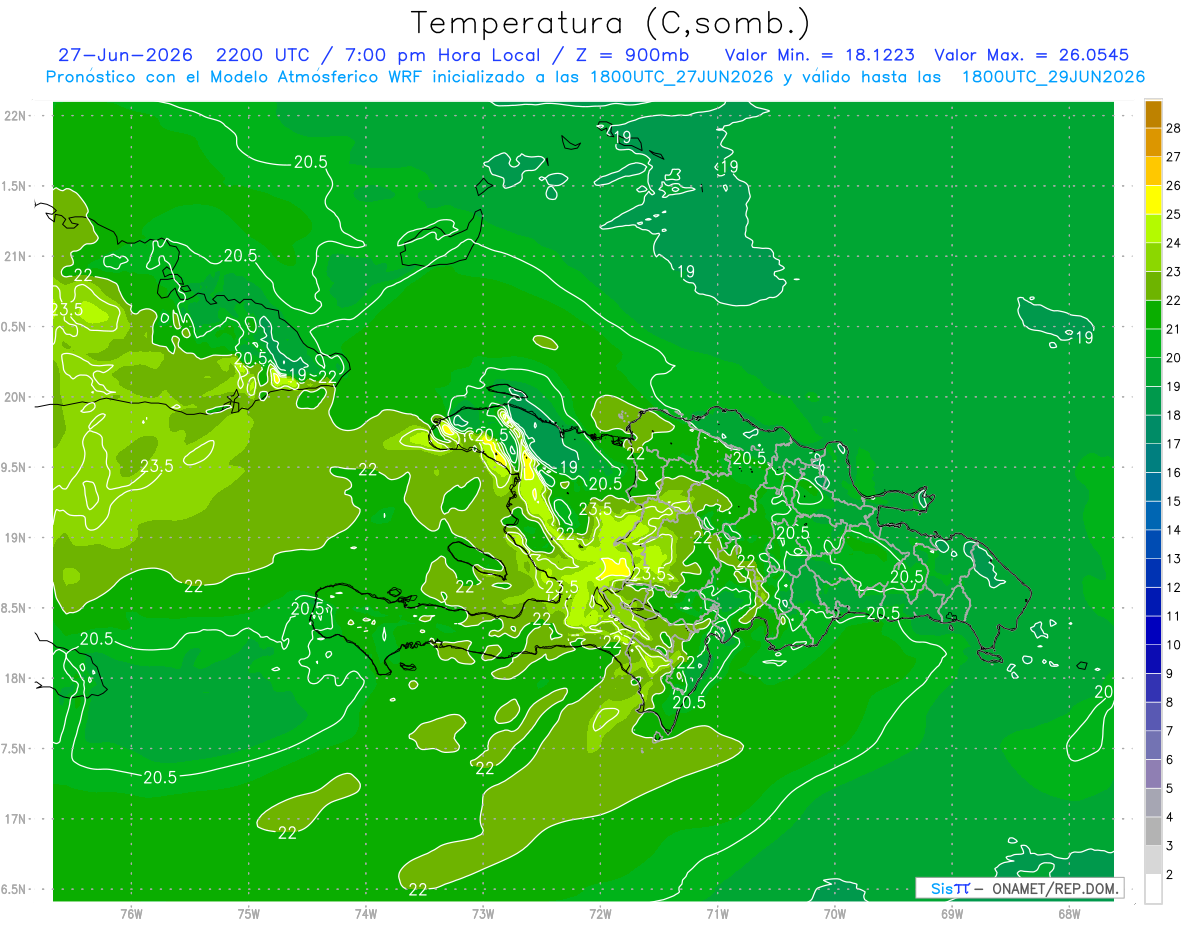Click the '22N' latitude axis label
Screen dimensions: 1200x927
click(15, 116)
